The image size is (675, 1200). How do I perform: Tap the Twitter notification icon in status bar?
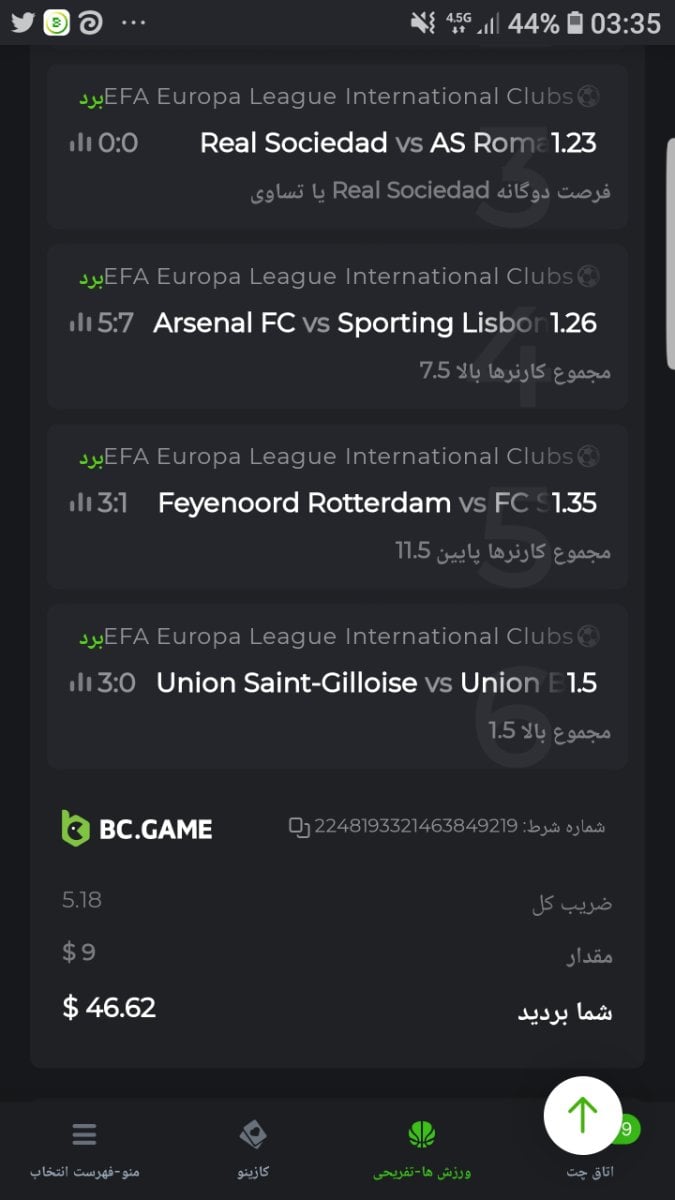coord(22,22)
